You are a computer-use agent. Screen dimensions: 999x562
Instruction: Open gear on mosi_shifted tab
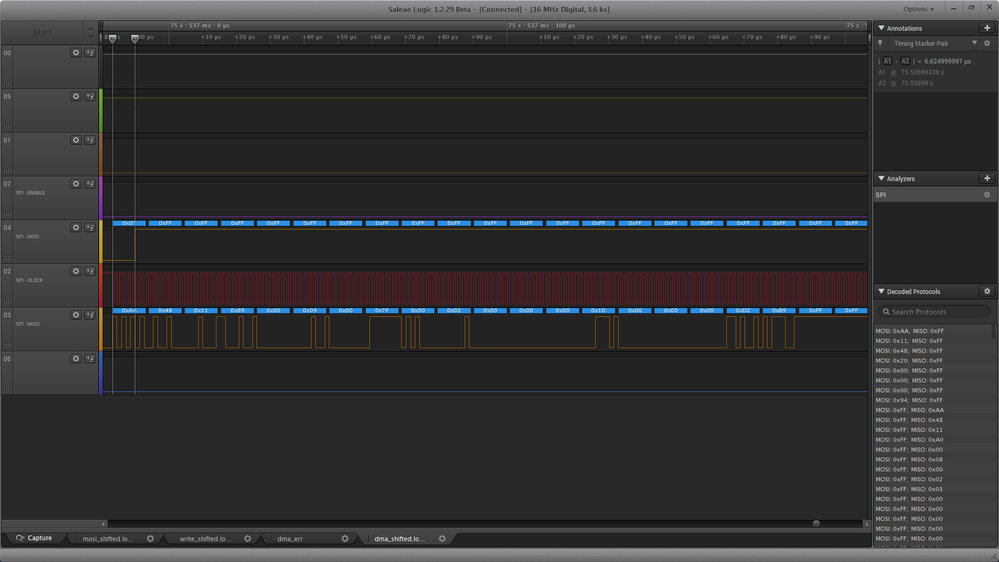tap(150, 538)
